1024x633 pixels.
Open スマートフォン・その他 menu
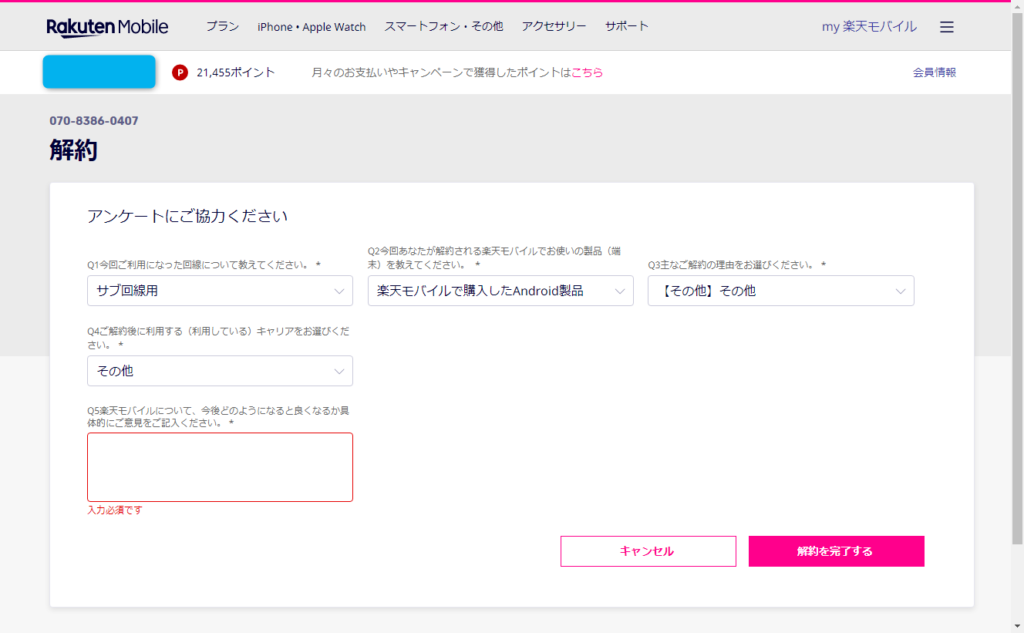[x=443, y=27]
